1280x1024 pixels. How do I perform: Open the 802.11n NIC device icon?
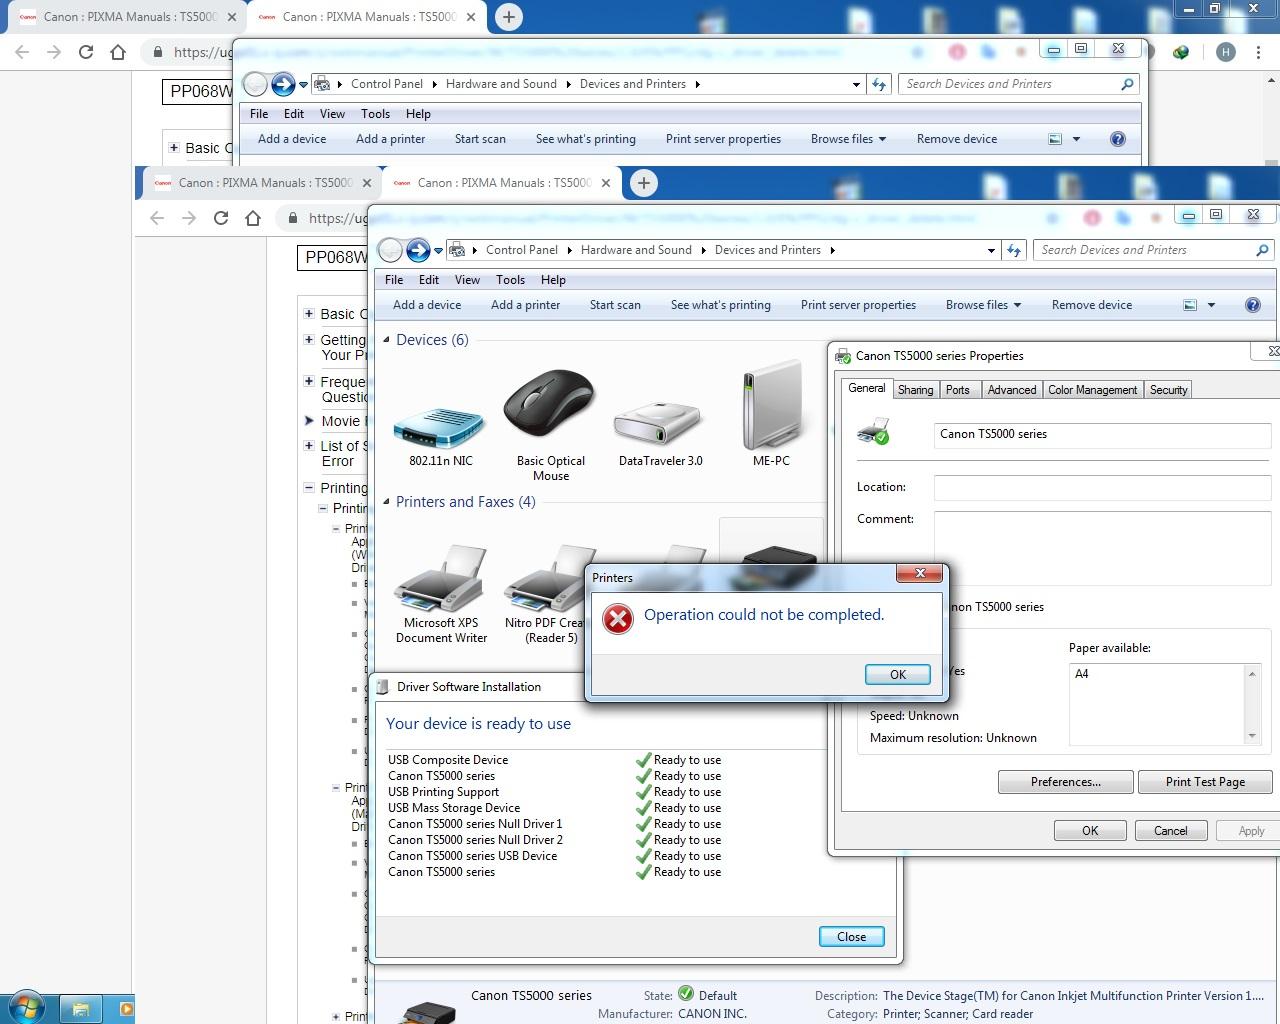coord(440,425)
